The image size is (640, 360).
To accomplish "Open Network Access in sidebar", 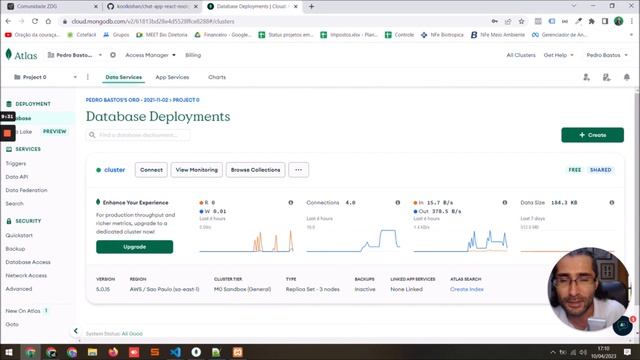I will tap(26, 276).
